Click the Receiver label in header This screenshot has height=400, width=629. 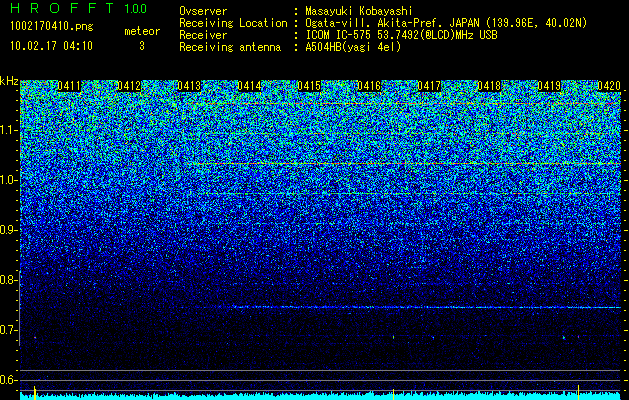pyautogui.click(x=203, y=35)
